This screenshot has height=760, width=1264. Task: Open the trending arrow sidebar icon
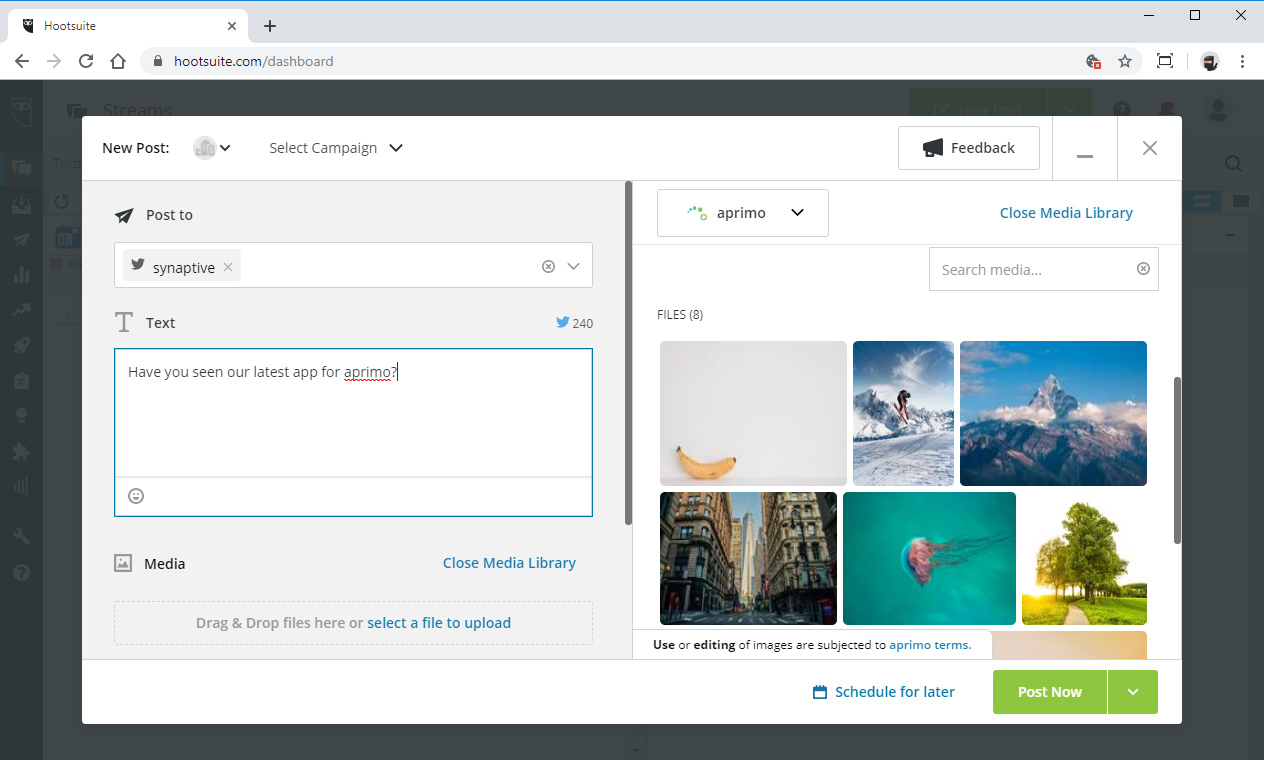click(x=21, y=310)
